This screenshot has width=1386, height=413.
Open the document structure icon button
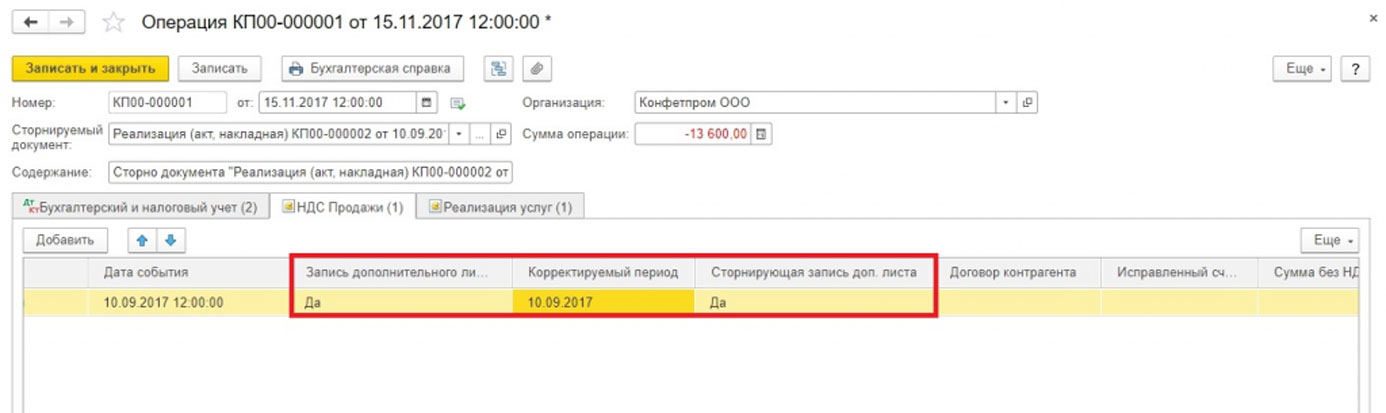coord(498,68)
